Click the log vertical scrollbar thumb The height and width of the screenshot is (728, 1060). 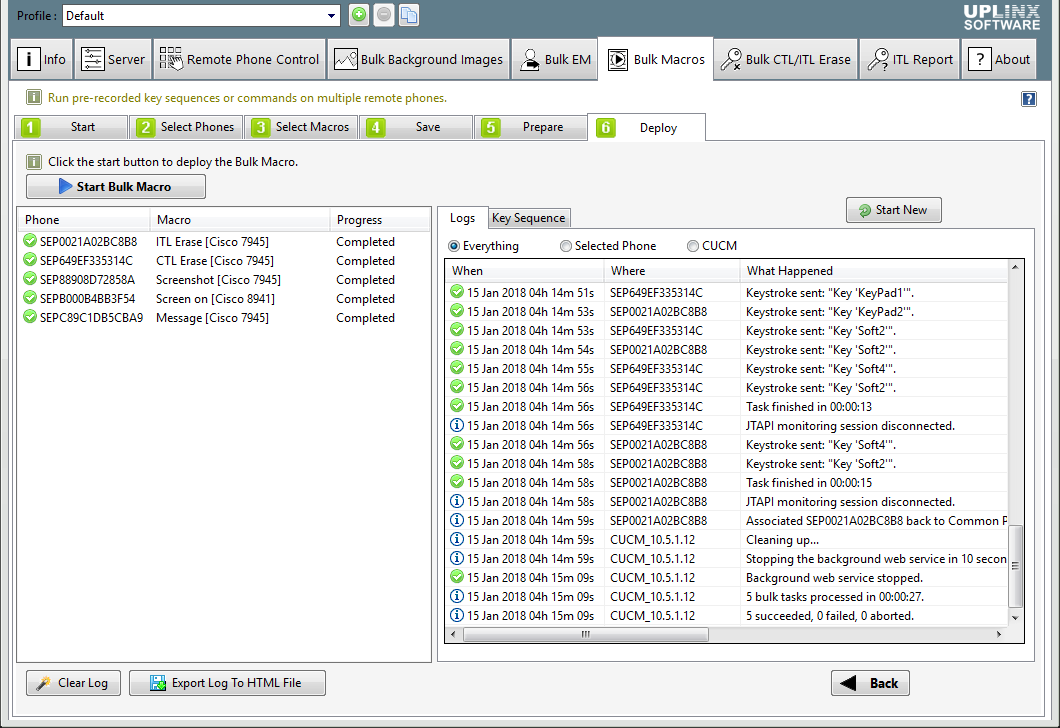click(1015, 566)
